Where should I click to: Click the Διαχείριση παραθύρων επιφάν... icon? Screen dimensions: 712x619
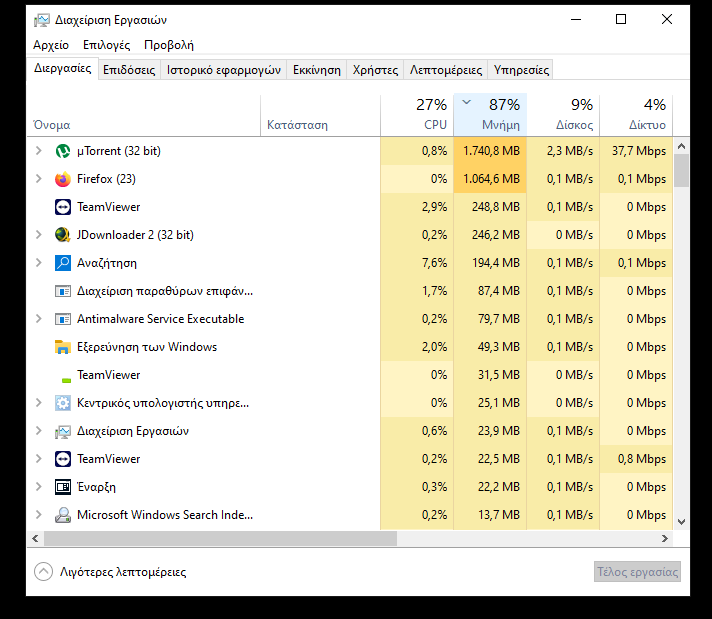point(63,291)
